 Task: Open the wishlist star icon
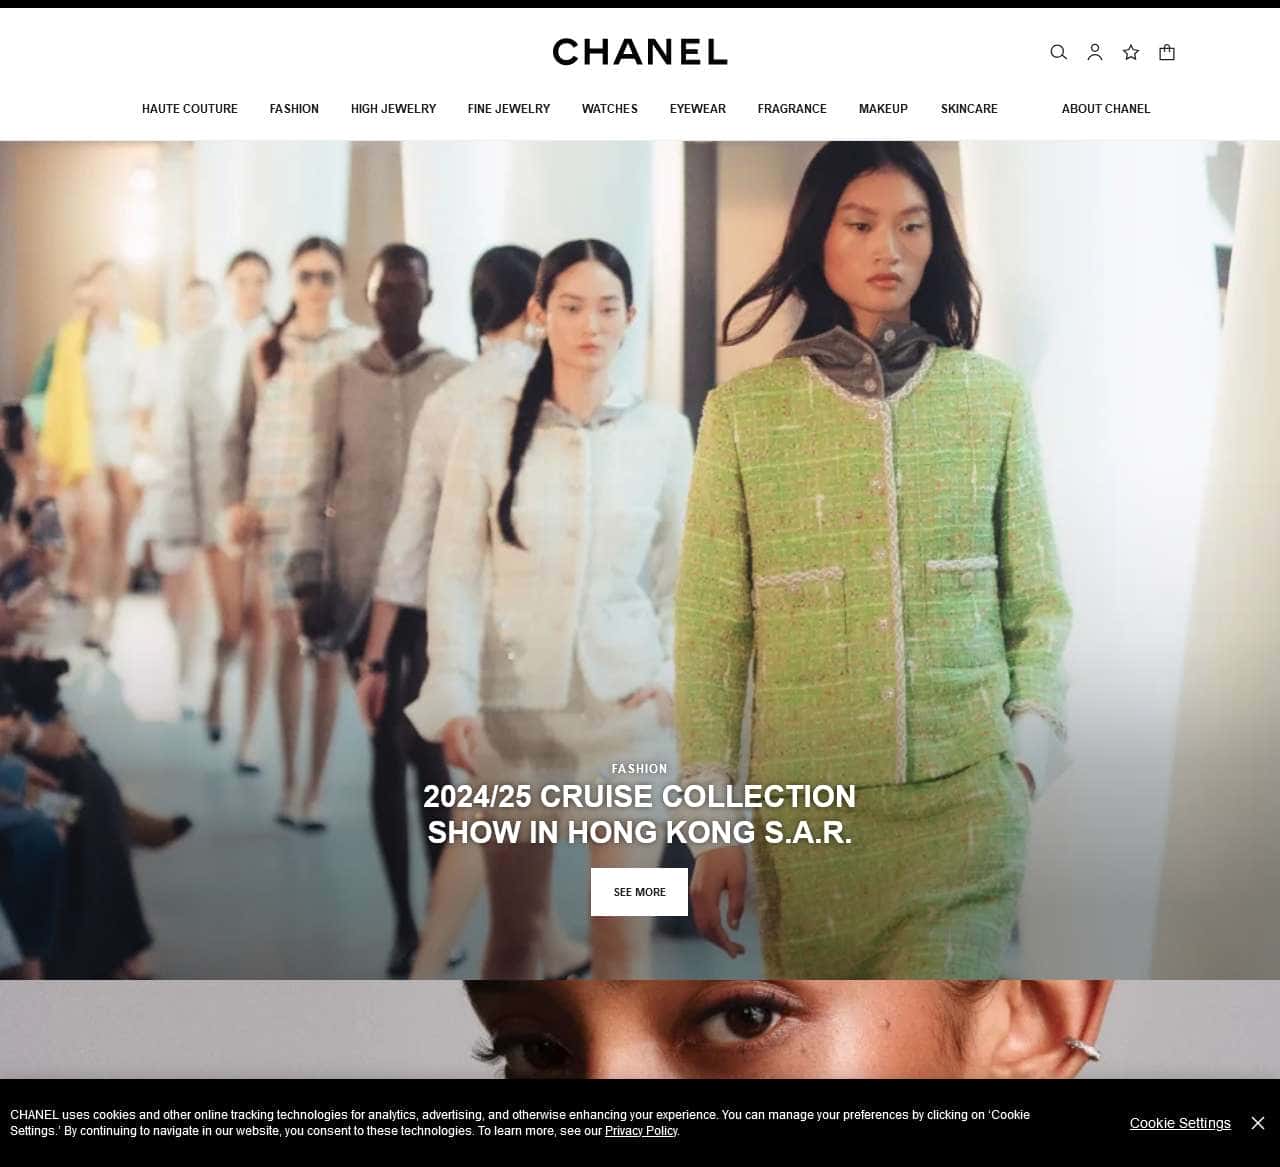tap(1131, 52)
